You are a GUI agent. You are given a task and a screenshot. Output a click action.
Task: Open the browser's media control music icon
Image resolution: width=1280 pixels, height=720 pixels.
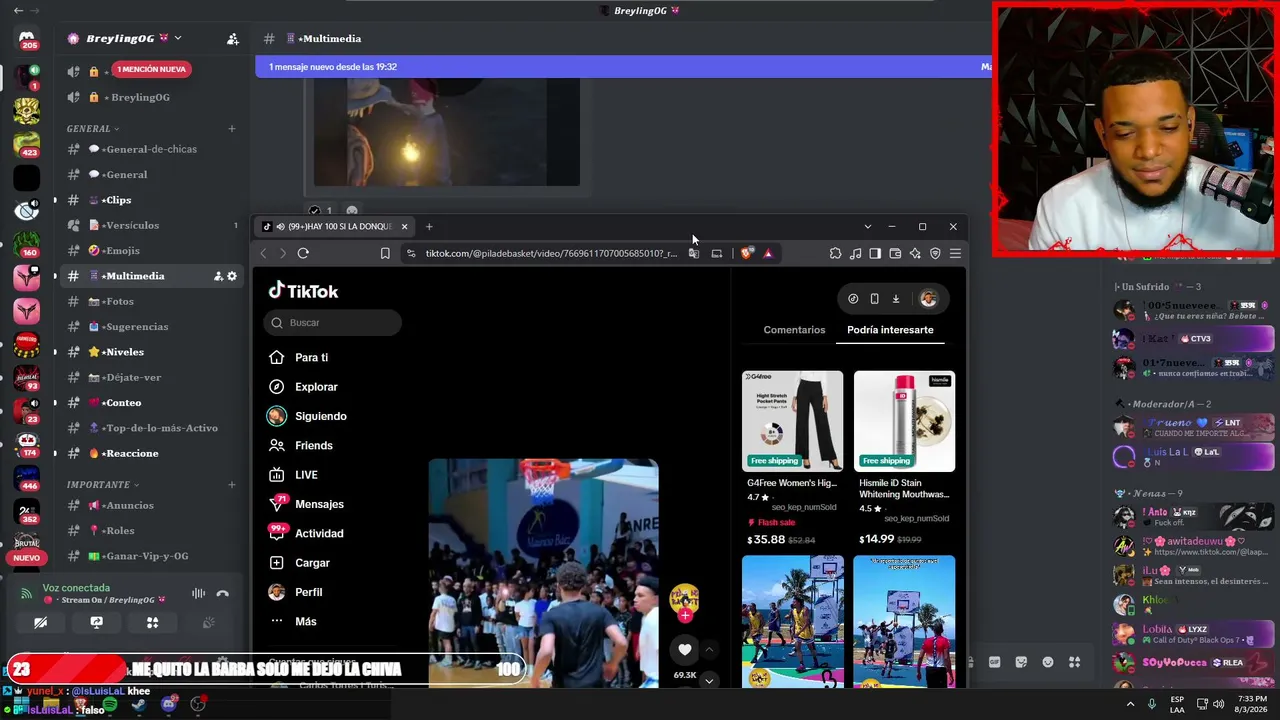[855, 253]
